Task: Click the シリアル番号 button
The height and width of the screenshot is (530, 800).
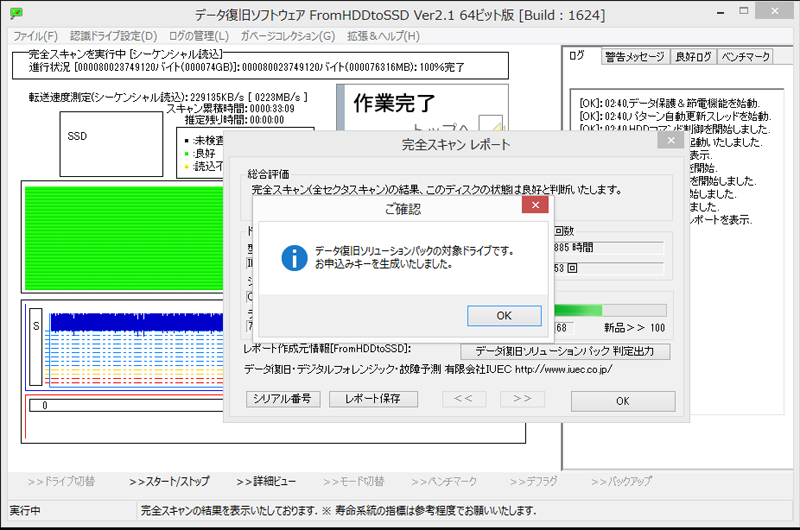Action: tap(283, 399)
